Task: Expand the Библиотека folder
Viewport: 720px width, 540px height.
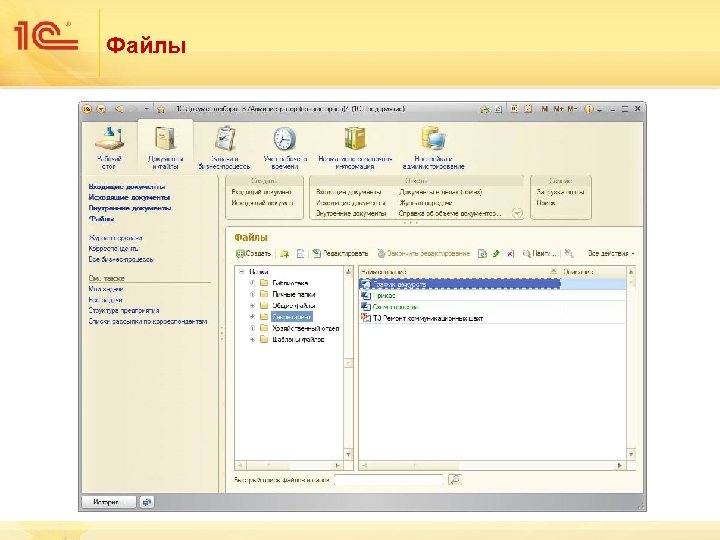Action: pos(252,283)
